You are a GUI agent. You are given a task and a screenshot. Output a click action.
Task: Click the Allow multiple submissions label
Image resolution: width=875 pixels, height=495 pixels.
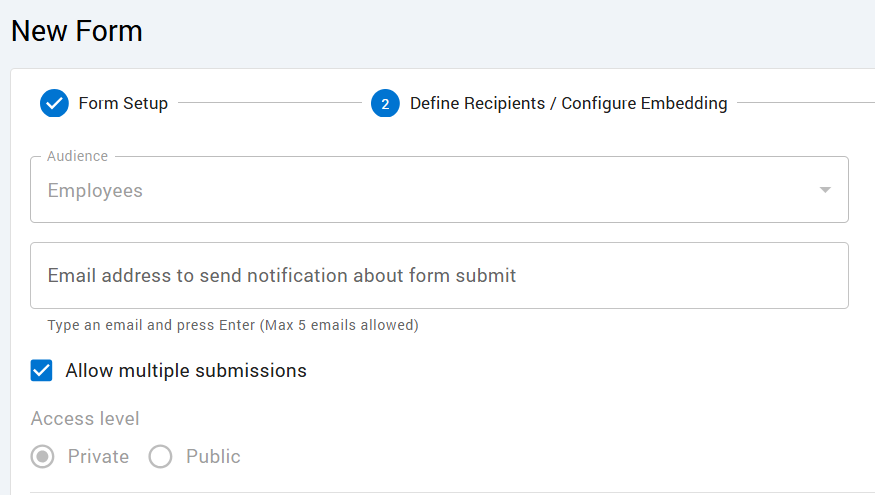point(186,371)
